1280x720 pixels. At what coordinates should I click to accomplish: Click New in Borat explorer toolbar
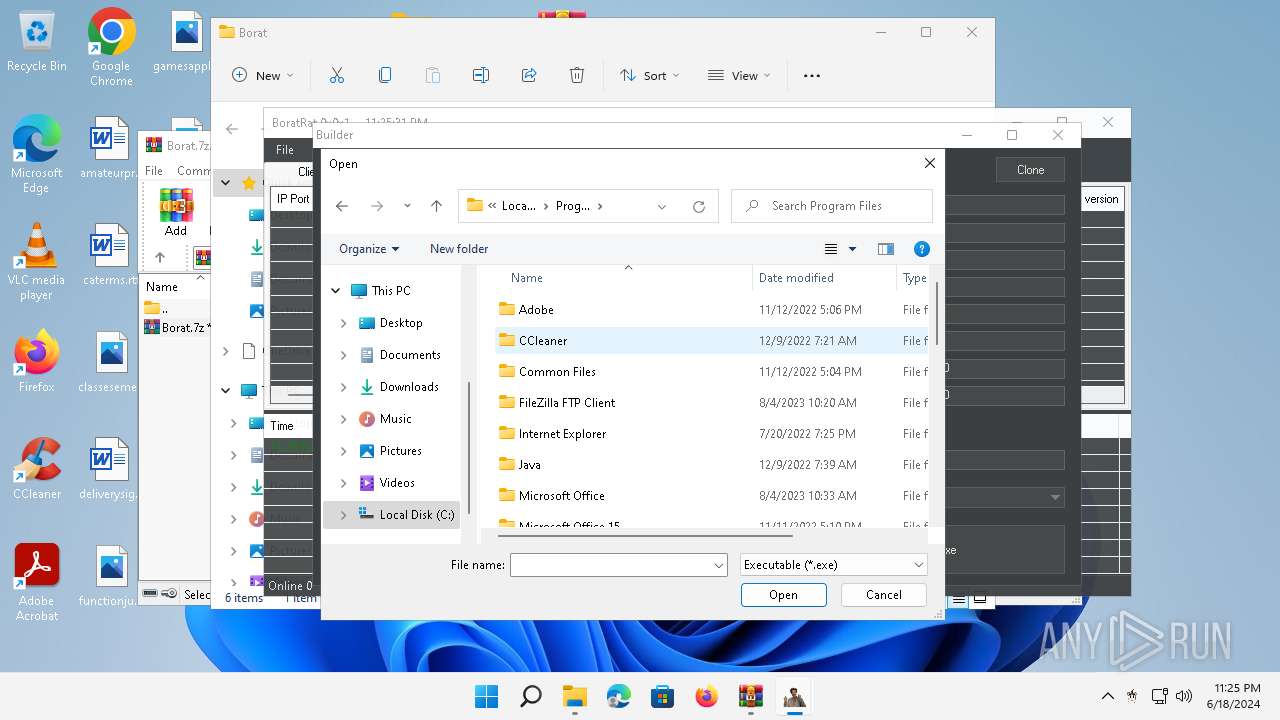click(x=262, y=75)
